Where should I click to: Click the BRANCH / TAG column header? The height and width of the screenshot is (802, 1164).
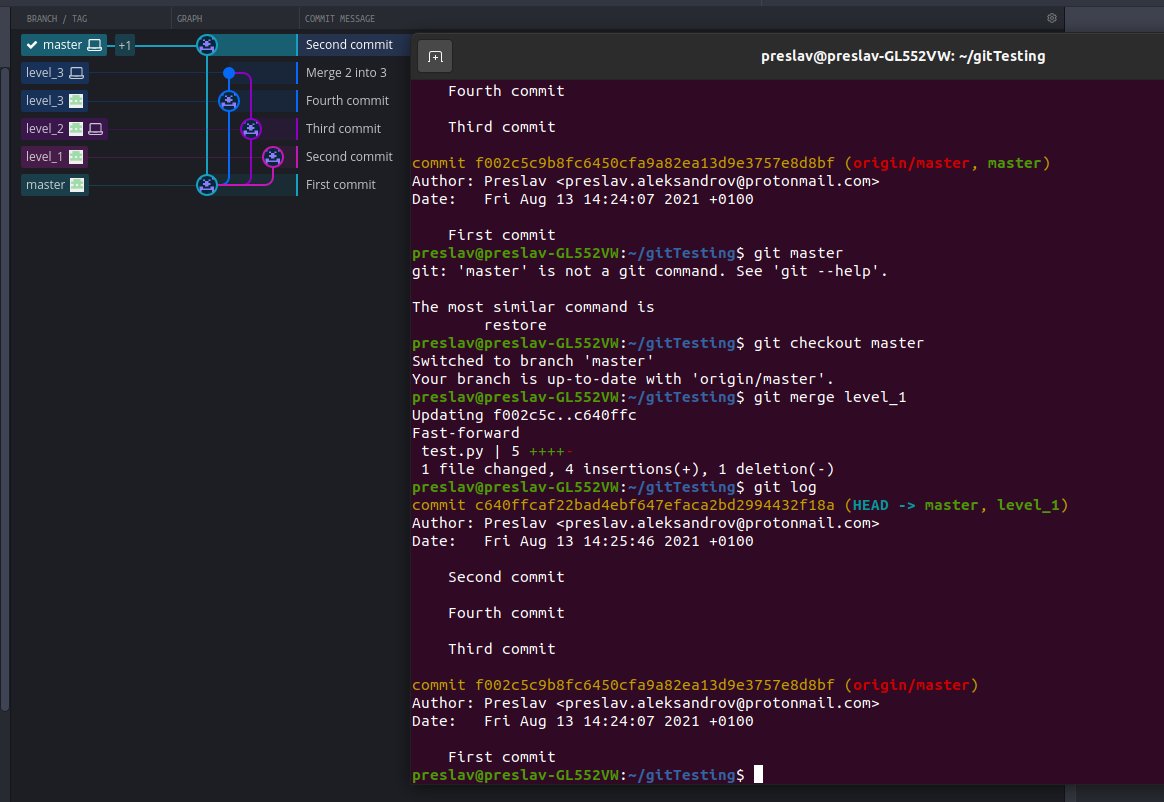tap(57, 19)
